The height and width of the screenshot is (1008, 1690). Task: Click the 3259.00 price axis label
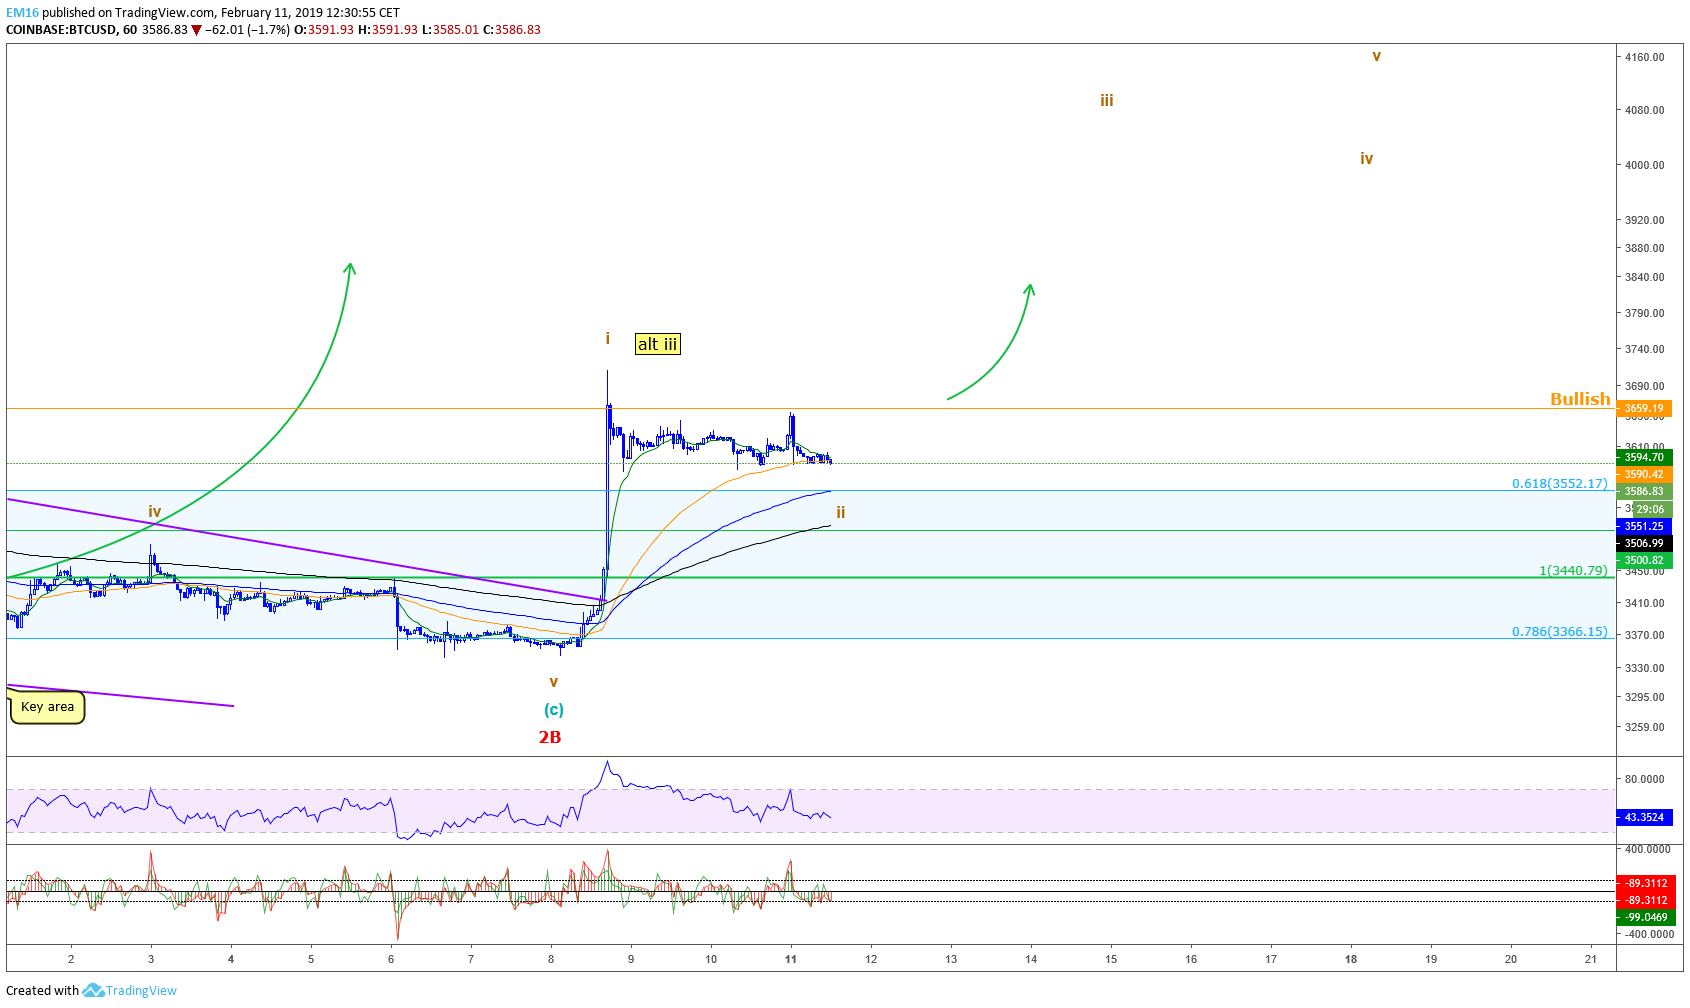point(1644,727)
